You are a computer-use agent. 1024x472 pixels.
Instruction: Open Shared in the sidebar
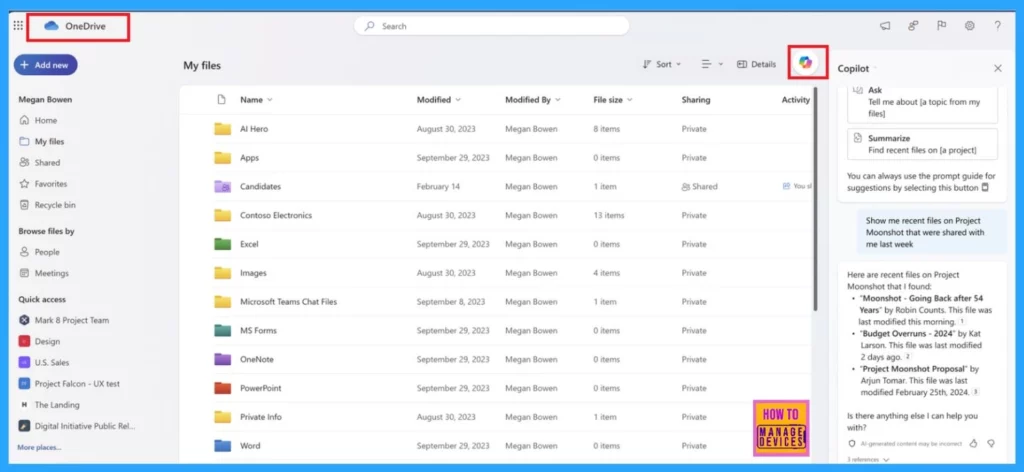(x=40, y=163)
